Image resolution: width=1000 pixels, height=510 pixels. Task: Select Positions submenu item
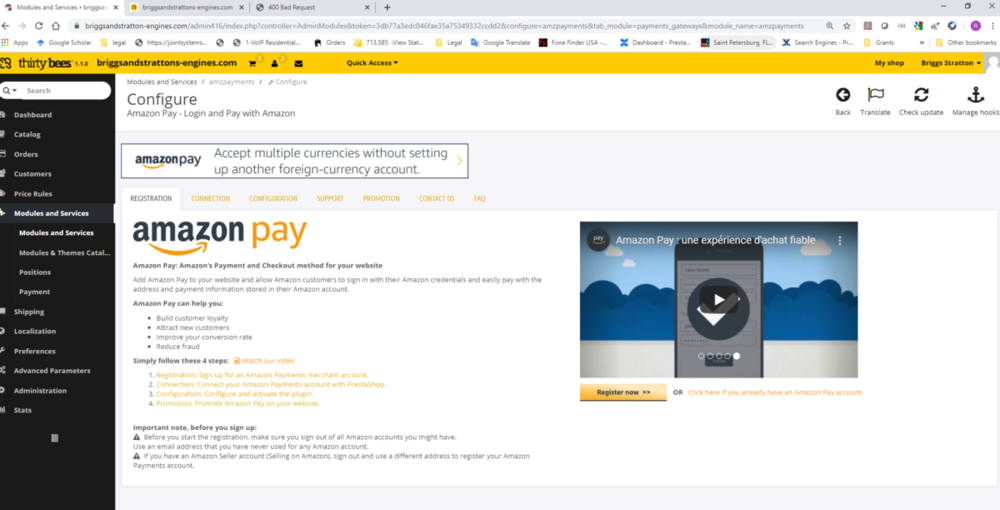pos(35,272)
